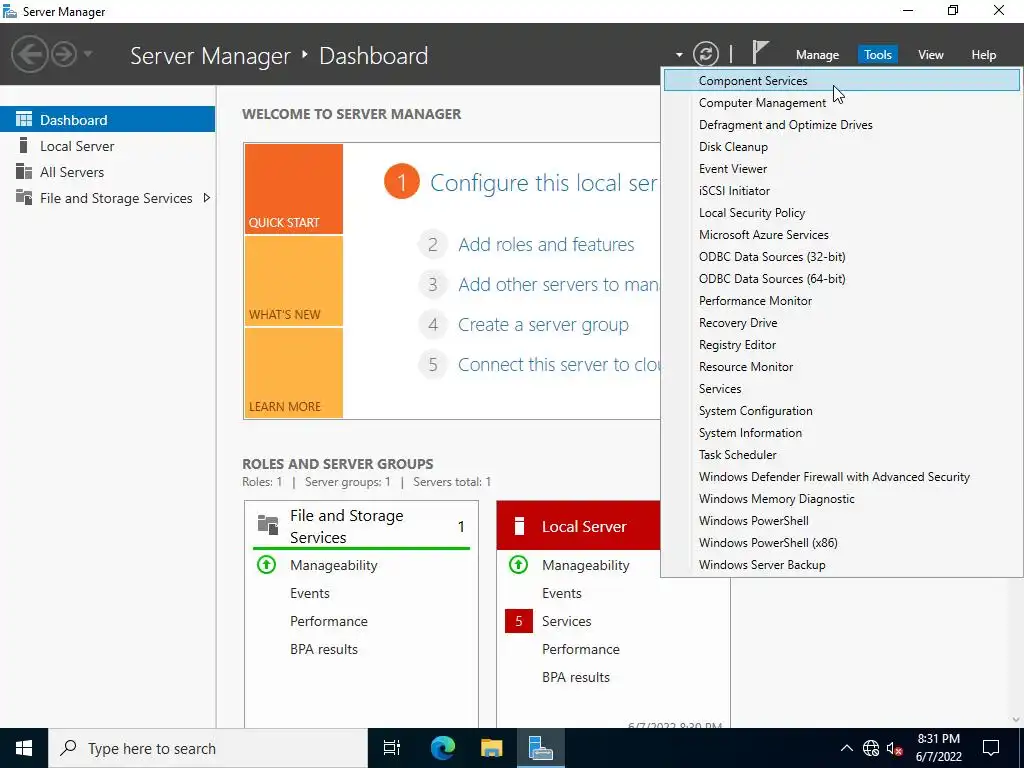
Task: Launch Performance Monitor
Action: click(841, 301)
